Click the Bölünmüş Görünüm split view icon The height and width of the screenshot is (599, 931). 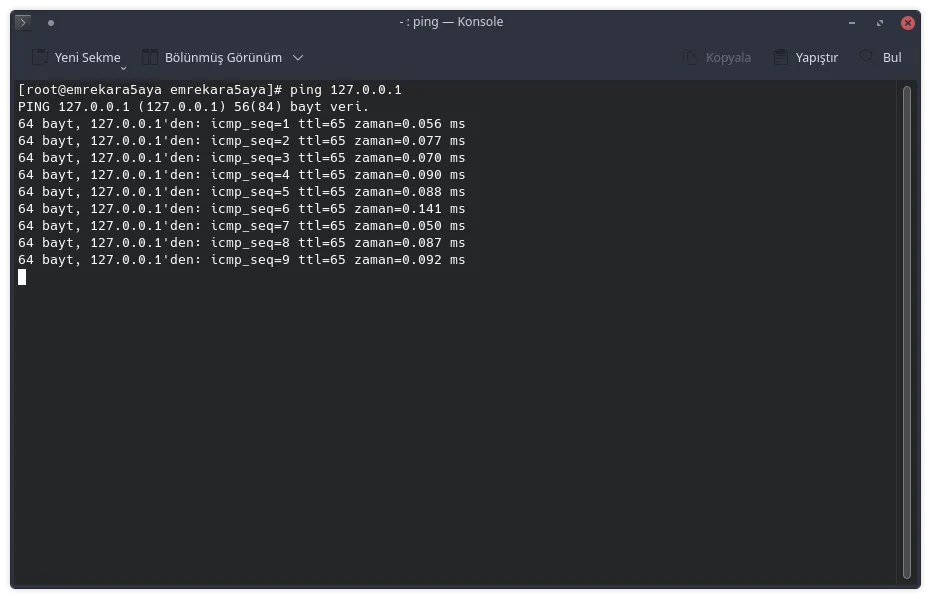coord(150,58)
